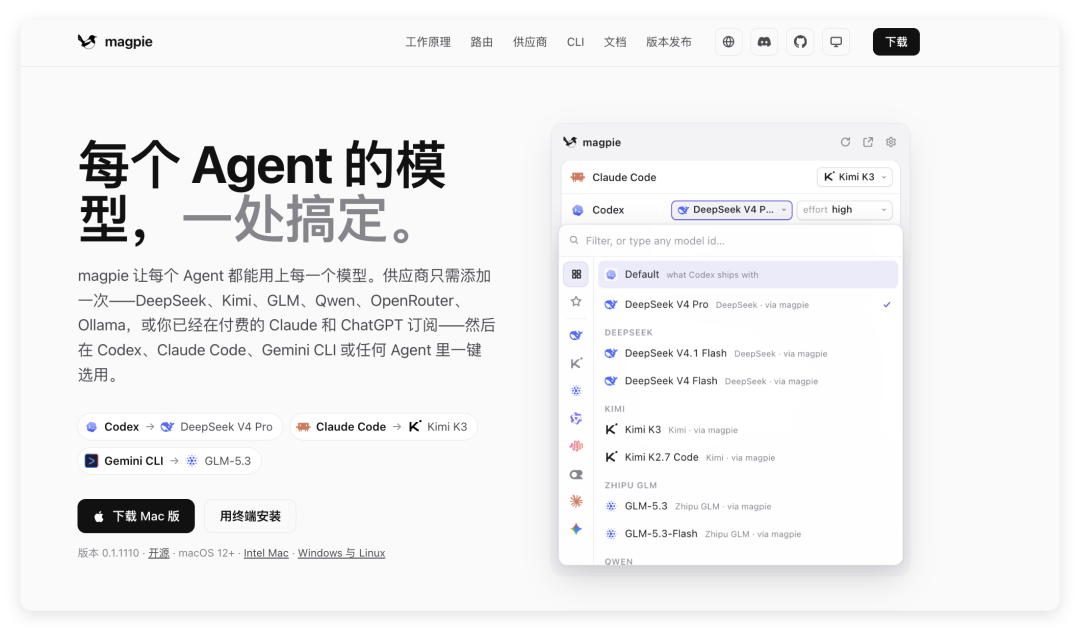Open the GitHub icon link
Viewport: 1080px width, 631px height.
tap(800, 42)
